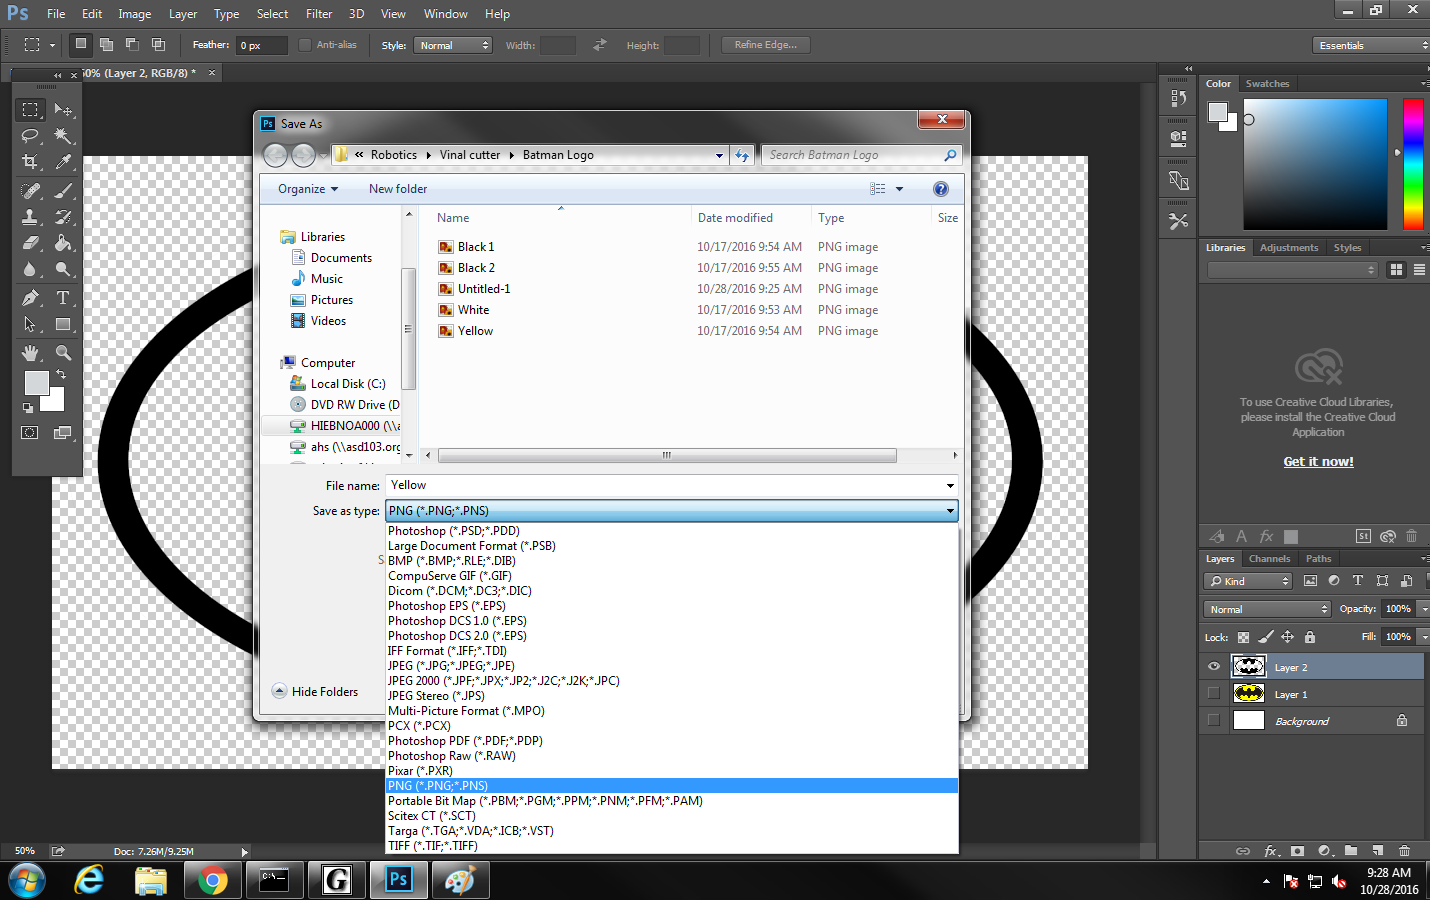Select the Rectangular Marquee tool
The height and width of the screenshot is (900, 1430).
pos(31,109)
